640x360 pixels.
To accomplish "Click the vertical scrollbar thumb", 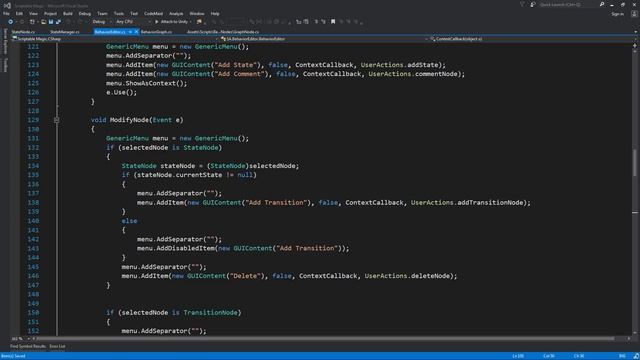I will click(x=635, y=163).
